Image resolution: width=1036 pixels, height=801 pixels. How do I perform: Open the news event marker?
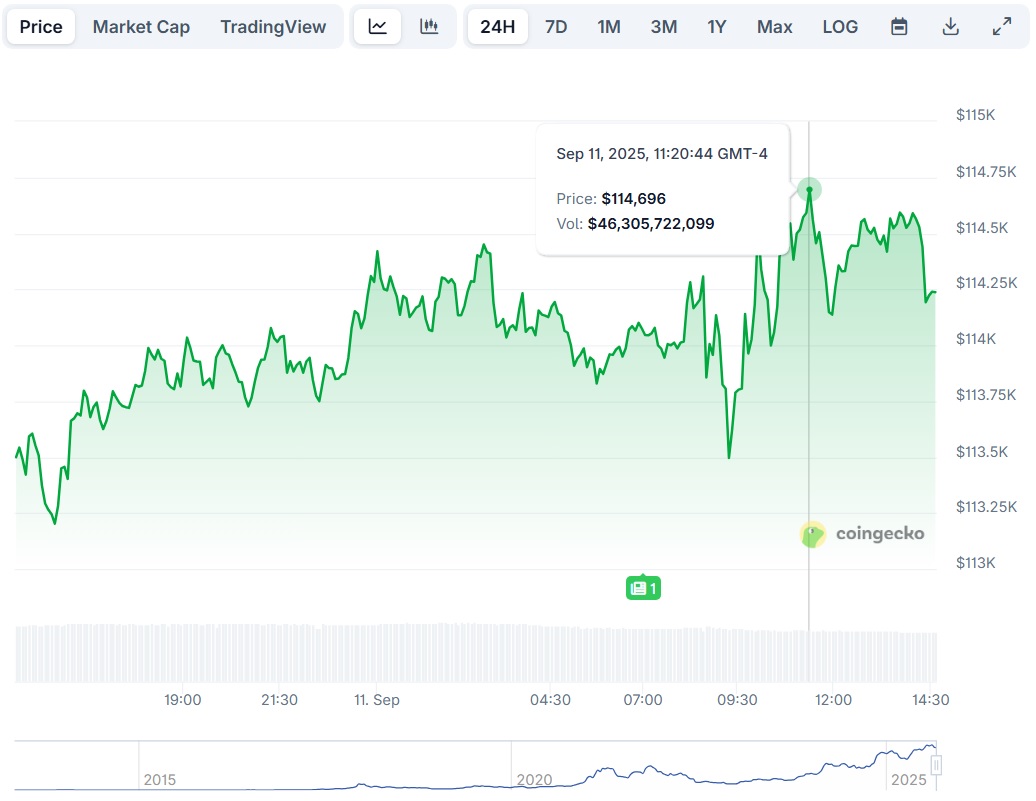643,588
